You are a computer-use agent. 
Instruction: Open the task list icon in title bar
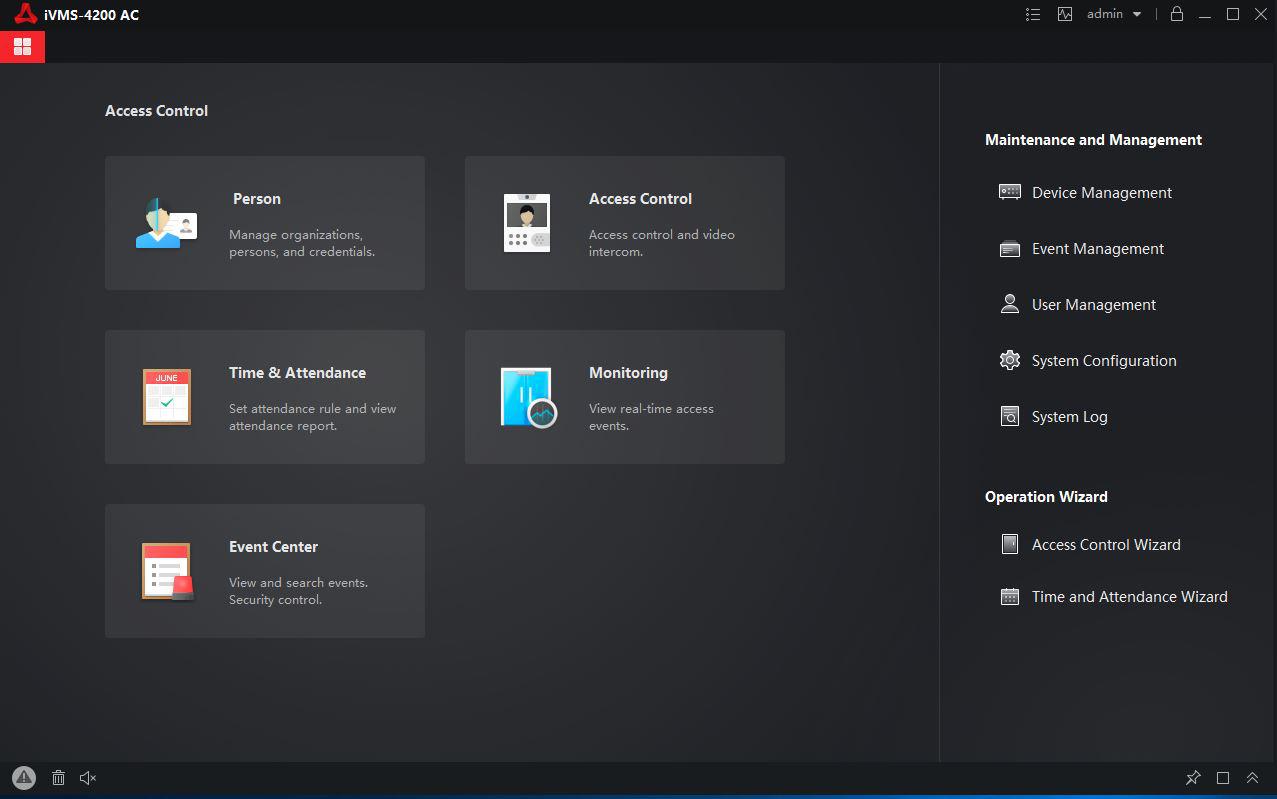[1033, 14]
